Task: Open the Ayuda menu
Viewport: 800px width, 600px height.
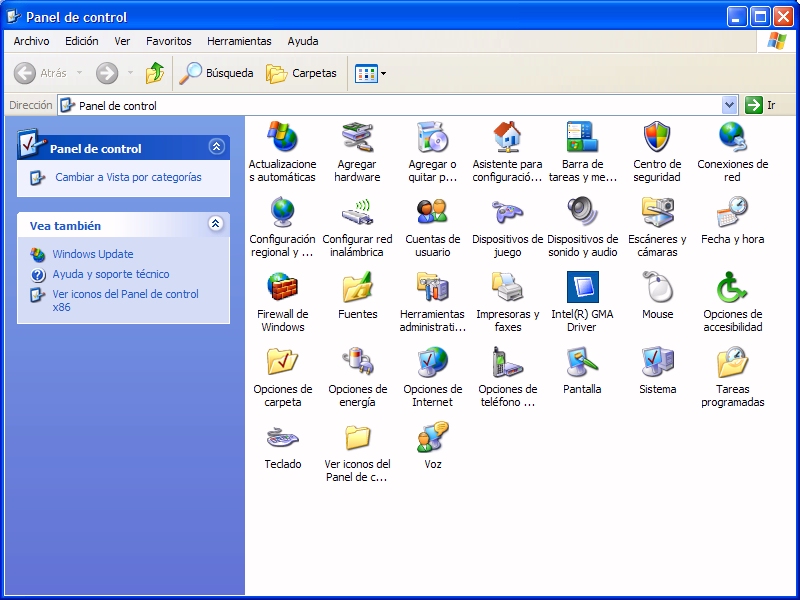Action: 303,41
